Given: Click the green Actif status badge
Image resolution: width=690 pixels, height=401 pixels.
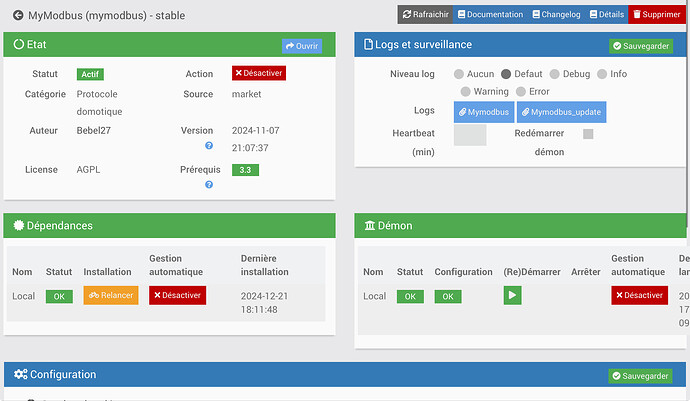Looking at the screenshot, I should point(90,74).
